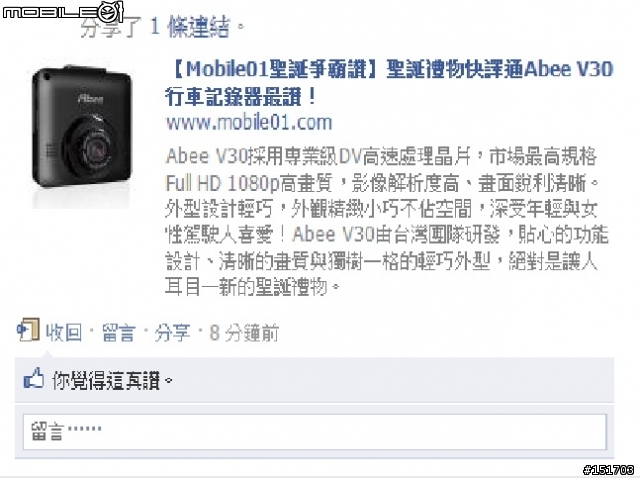The width and height of the screenshot is (640, 478).
Task: Click the #151703 image number label
Action: pyautogui.click(x=609, y=470)
